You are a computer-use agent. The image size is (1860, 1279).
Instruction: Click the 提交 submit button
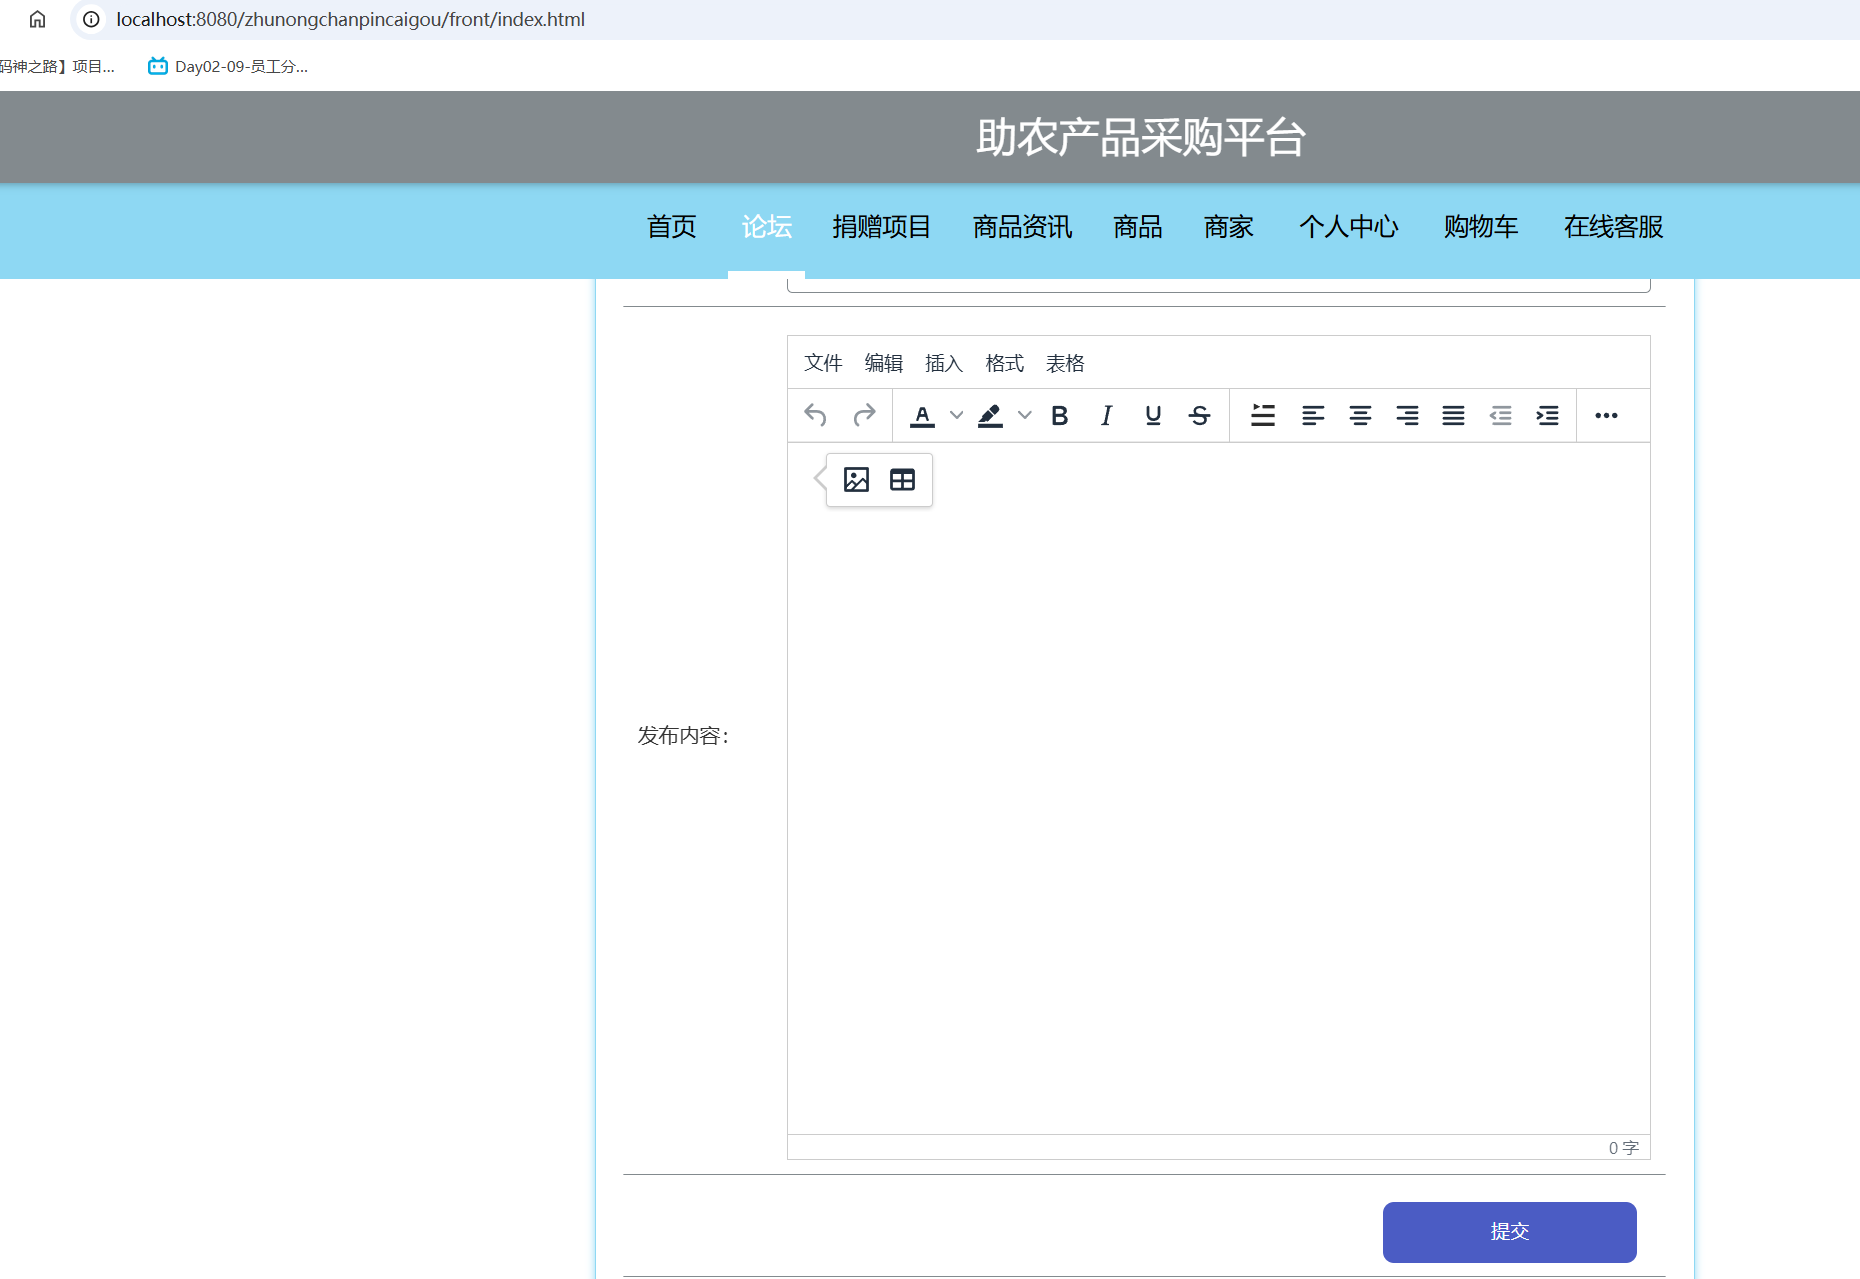(x=1509, y=1232)
